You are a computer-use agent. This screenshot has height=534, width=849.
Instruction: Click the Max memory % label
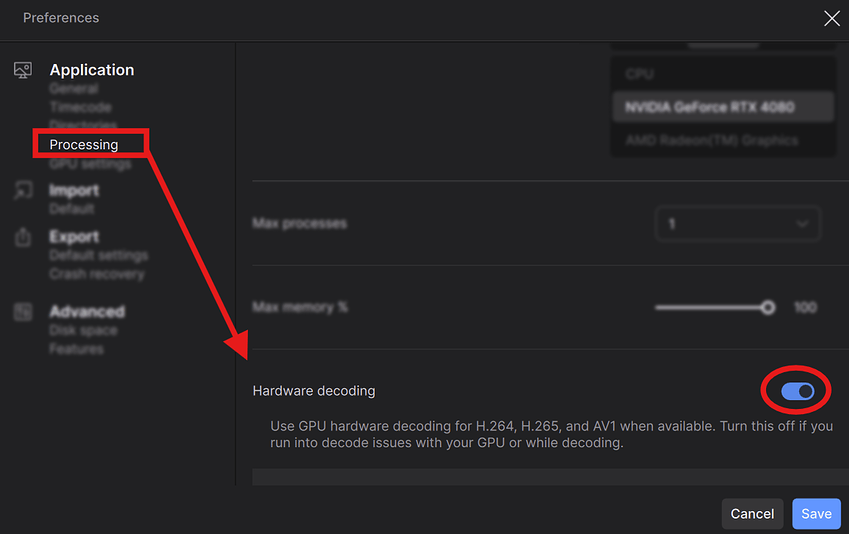pyautogui.click(x=300, y=308)
